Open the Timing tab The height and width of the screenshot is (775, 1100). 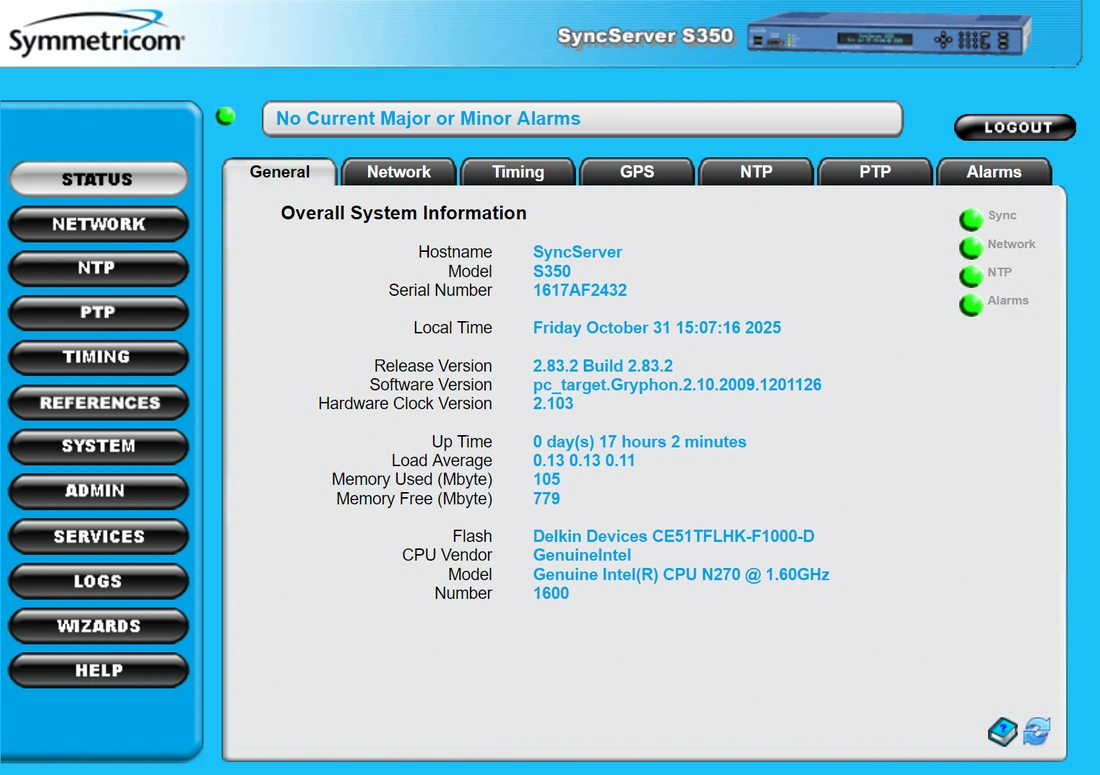click(517, 172)
